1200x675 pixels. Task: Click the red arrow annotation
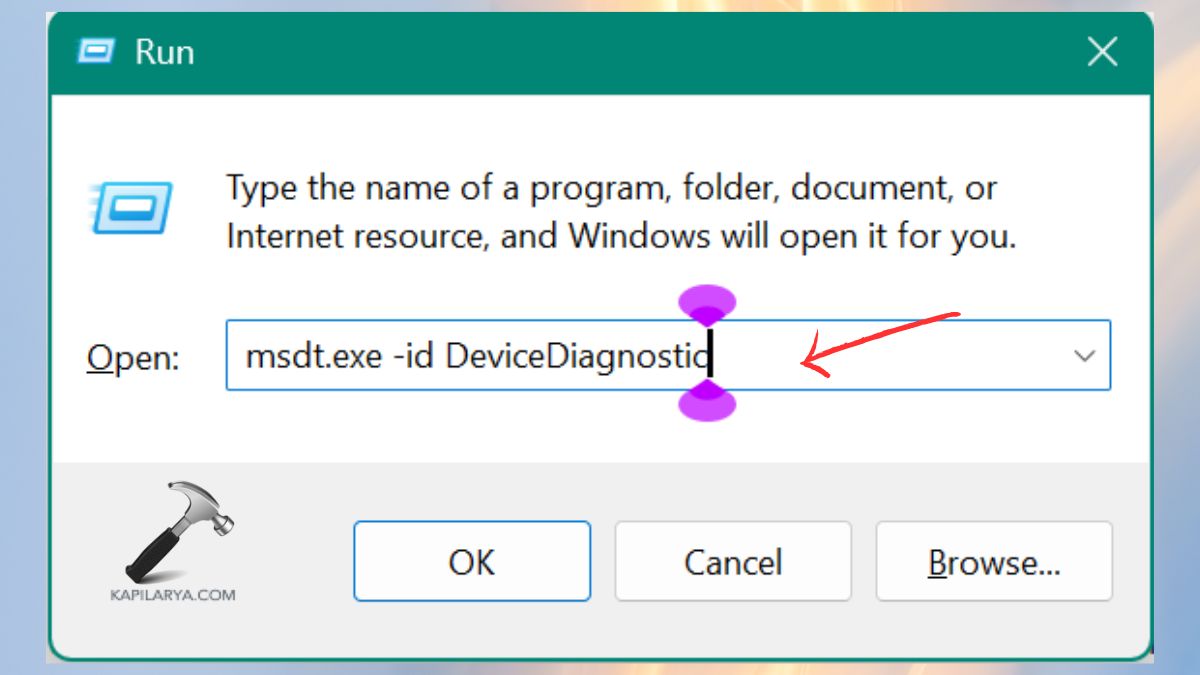point(880,340)
